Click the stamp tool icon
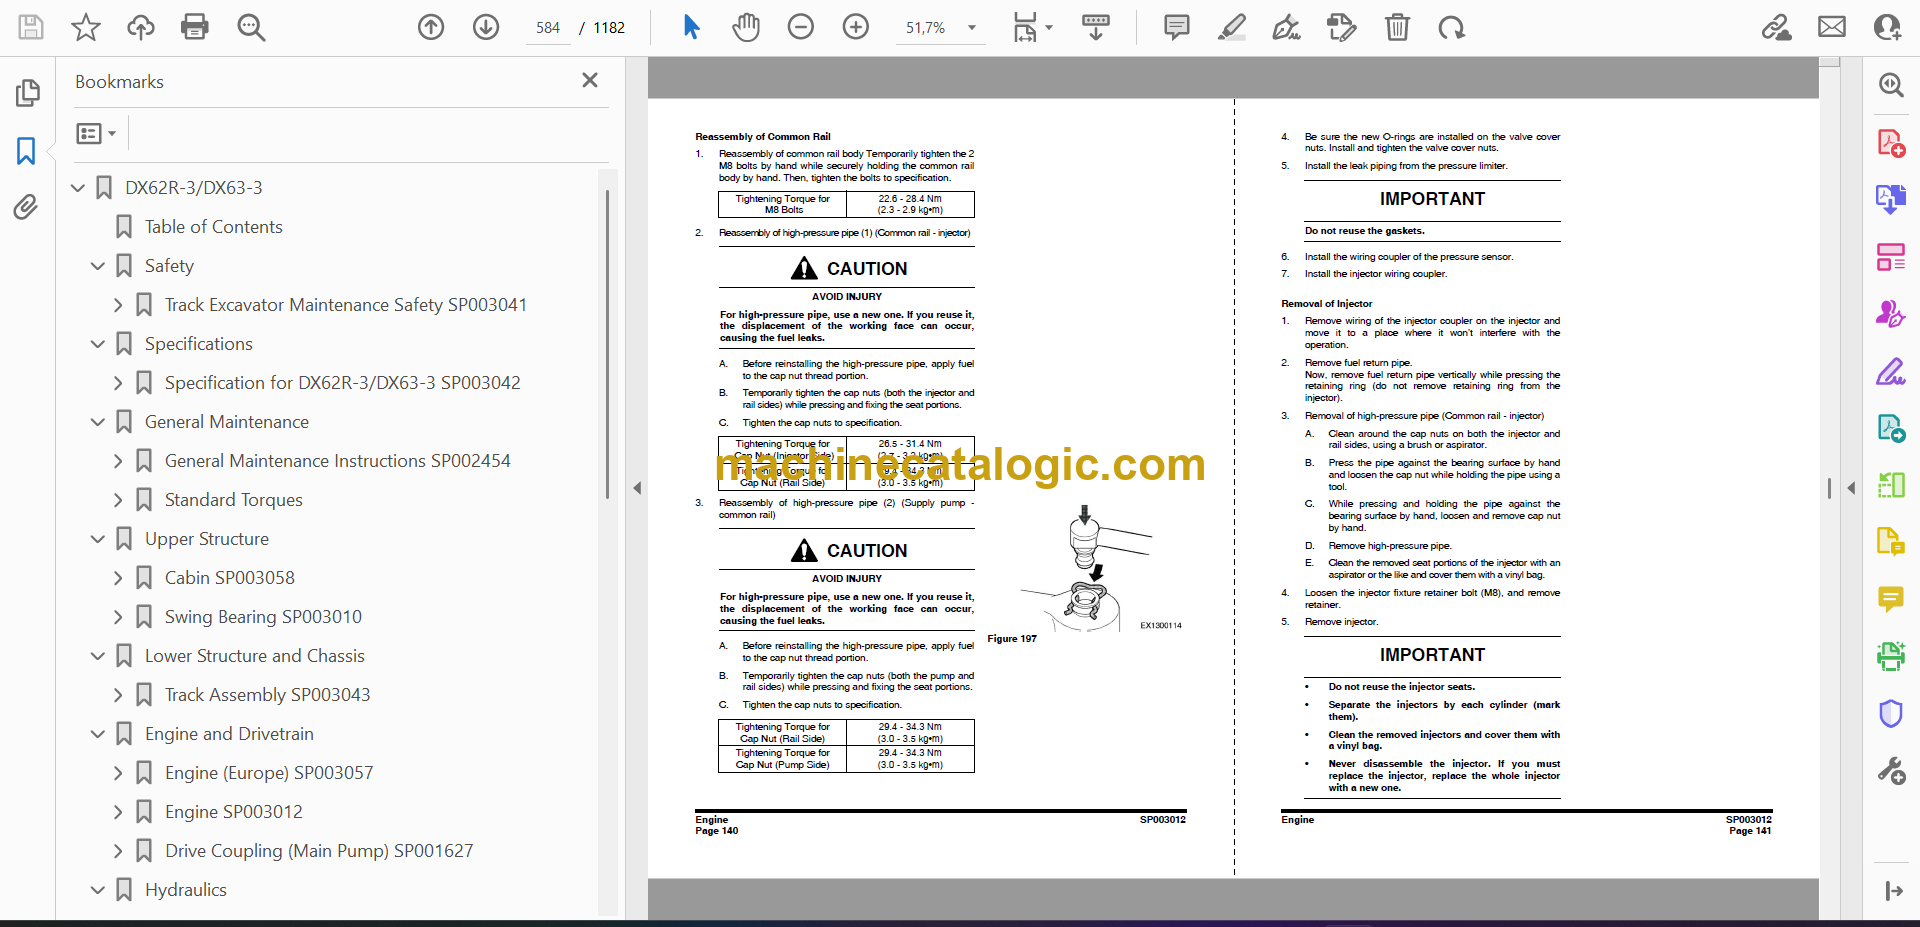 click(1342, 27)
